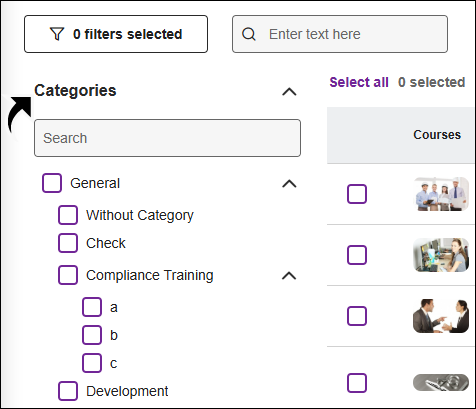Click the magnifier search icon
Image resolution: width=476 pixels, height=409 pixels.
click(x=249, y=34)
